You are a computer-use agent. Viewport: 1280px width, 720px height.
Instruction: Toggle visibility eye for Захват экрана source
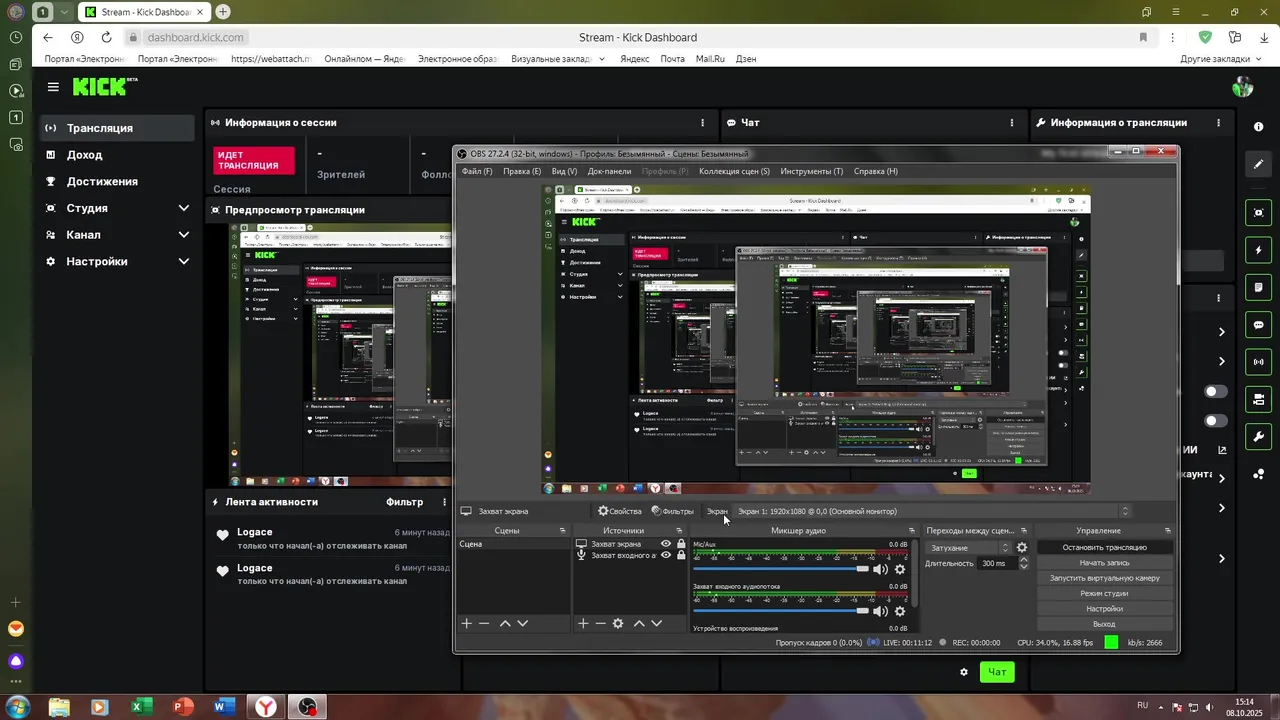(x=666, y=544)
